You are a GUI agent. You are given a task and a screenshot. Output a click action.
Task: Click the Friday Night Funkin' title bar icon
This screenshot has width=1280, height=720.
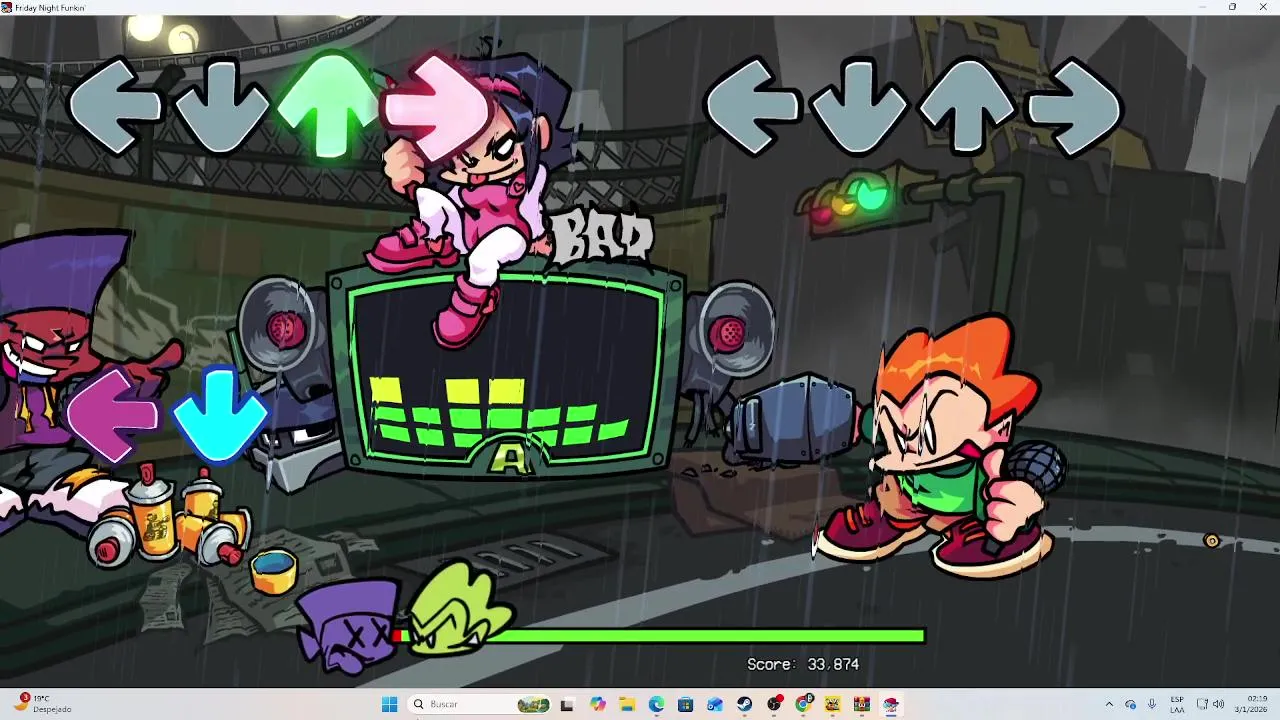coord(6,7)
